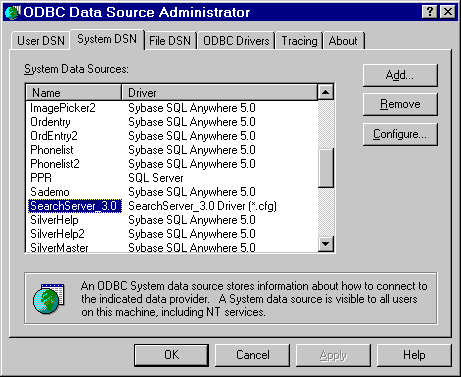
Task: Click the SearchServer_3.0 Driver (*.cfg) cell
Action: point(202,206)
